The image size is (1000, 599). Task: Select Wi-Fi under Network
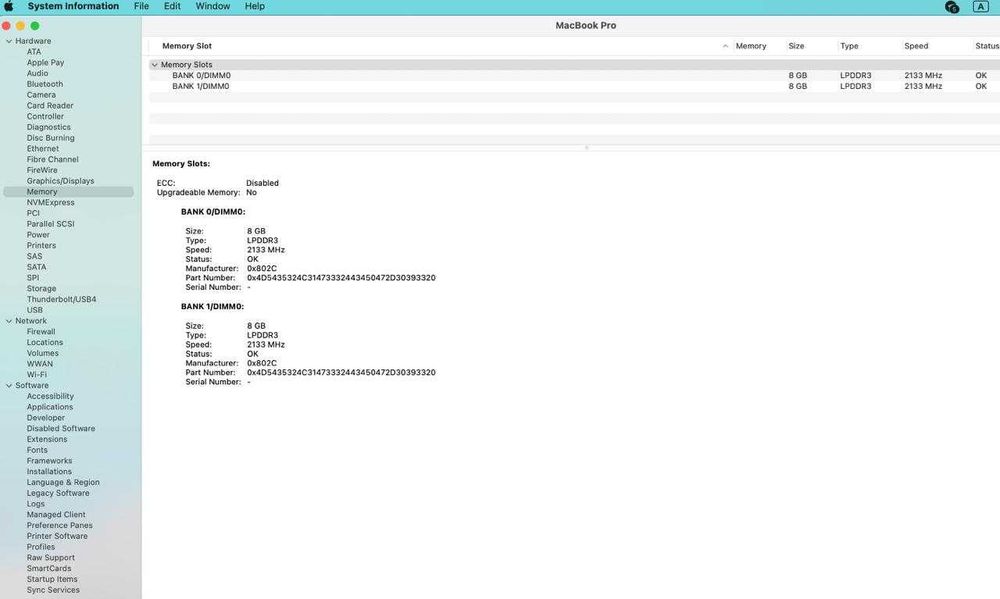[x=36, y=374]
